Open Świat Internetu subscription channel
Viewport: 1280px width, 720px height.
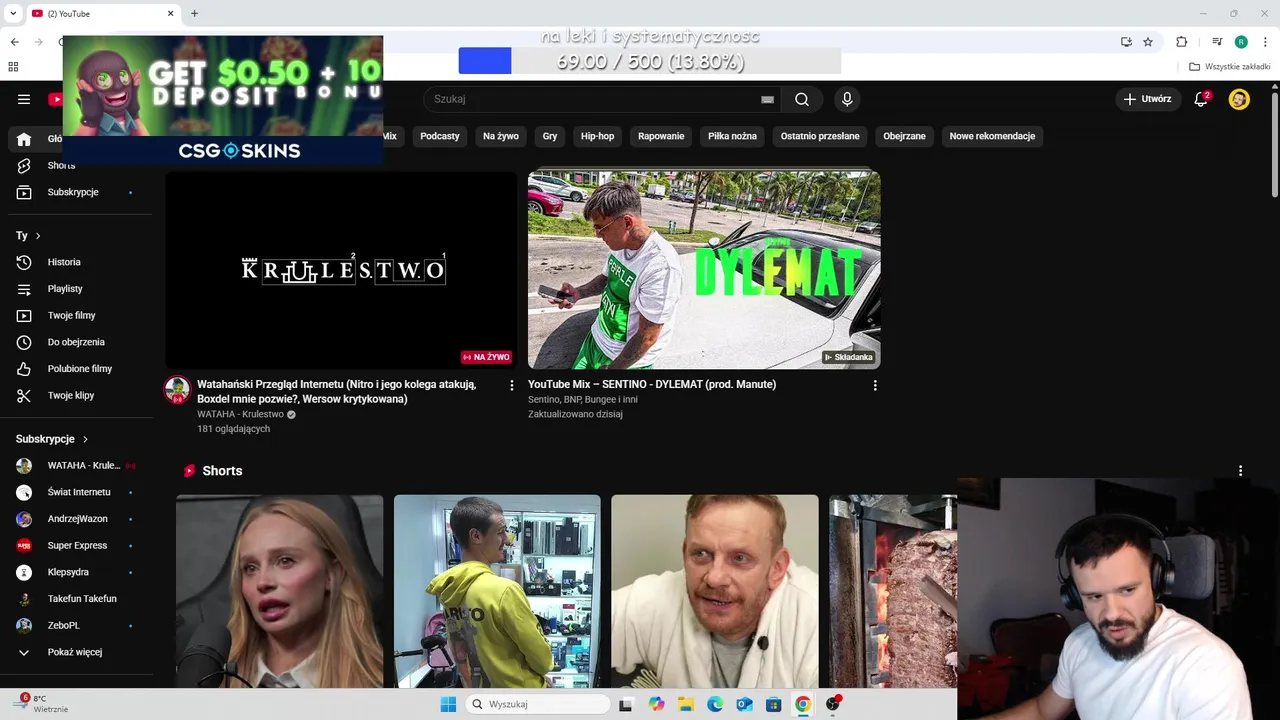point(80,492)
